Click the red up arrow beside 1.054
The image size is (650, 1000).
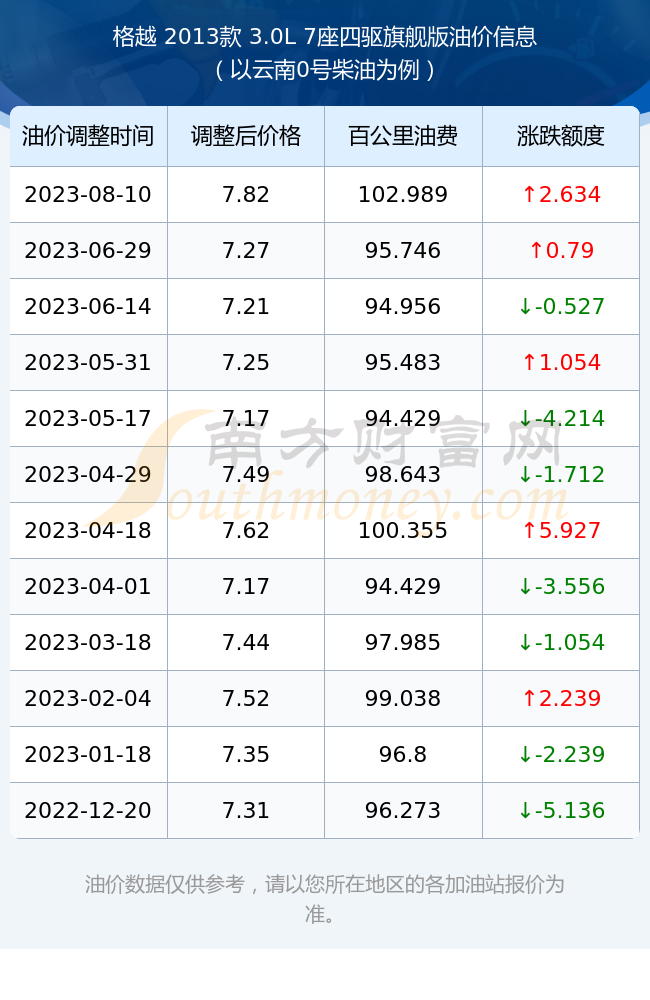coord(529,362)
